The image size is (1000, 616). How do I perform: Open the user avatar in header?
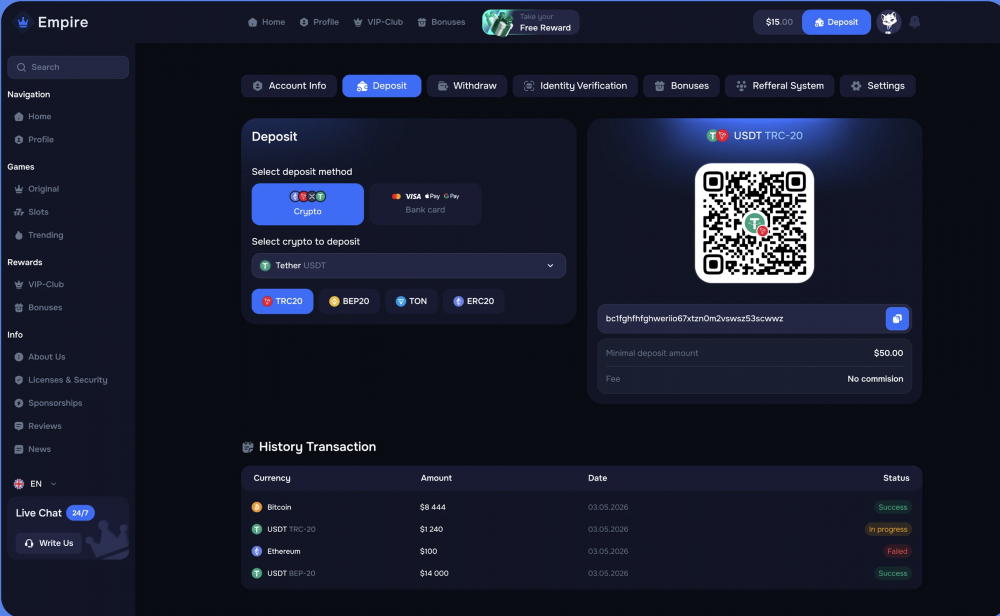888,22
